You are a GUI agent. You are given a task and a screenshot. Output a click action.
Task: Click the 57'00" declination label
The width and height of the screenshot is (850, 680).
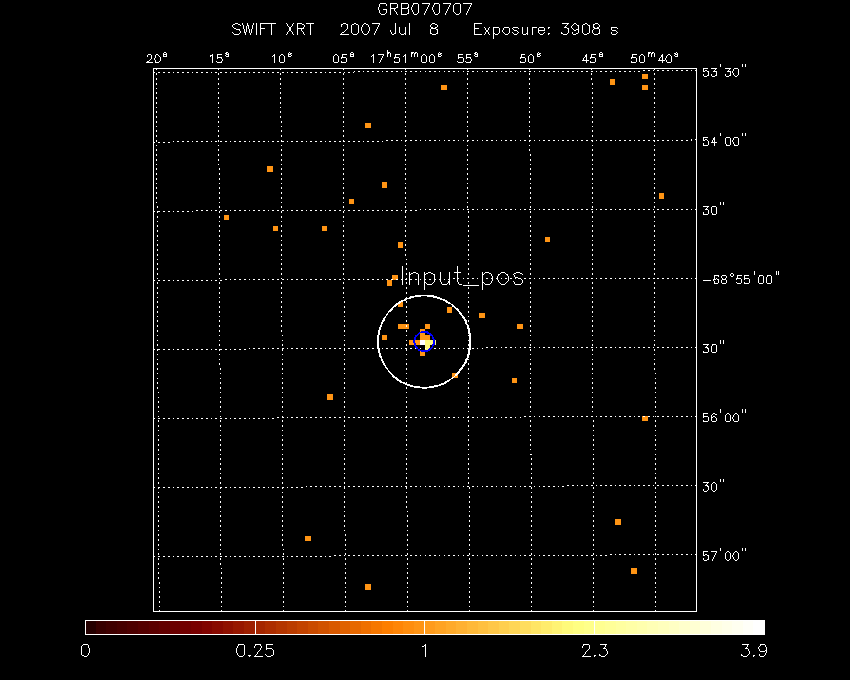click(724, 556)
